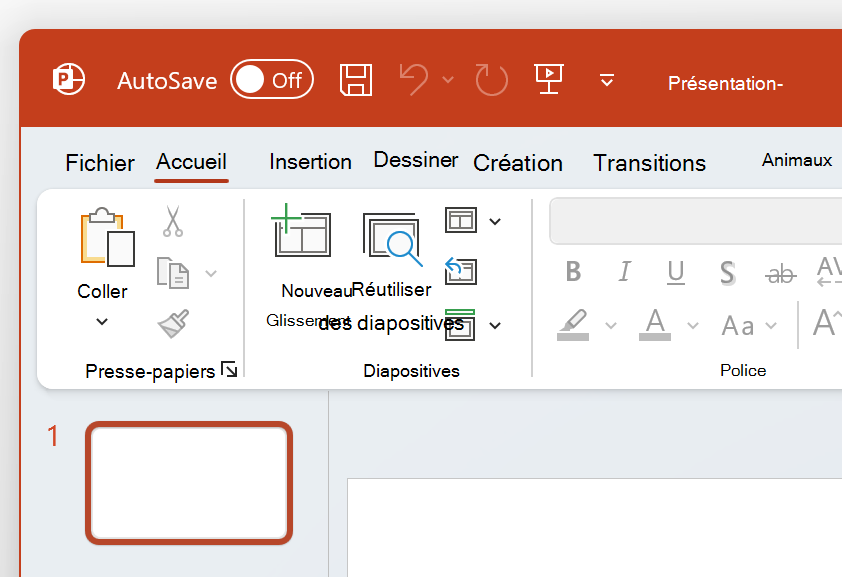Copy selection with the copy icon
This screenshot has height=577, width=842.
pos(173,273)
